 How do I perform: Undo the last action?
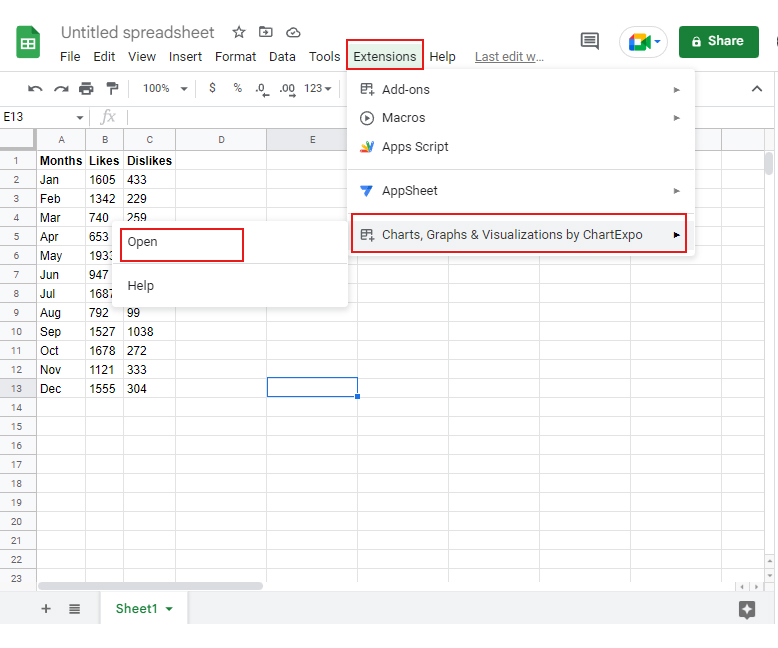pos(35,89)
